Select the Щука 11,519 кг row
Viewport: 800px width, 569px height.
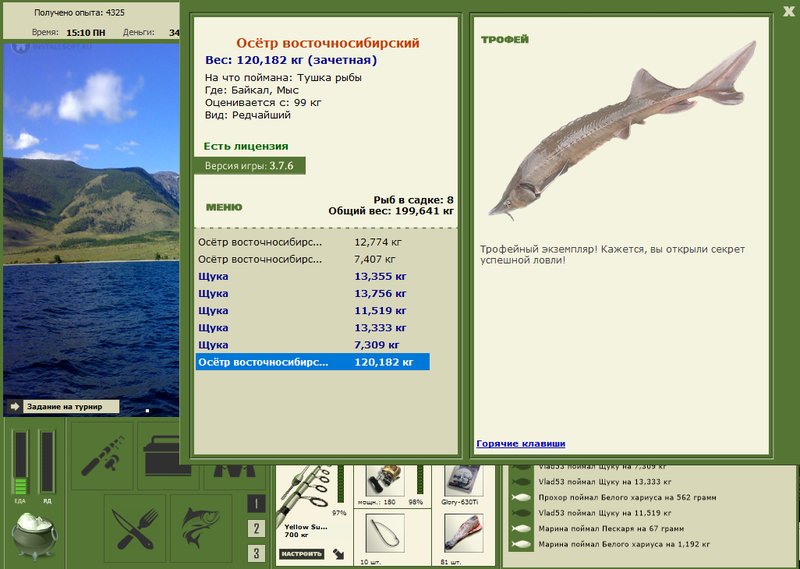pos(312,311)
